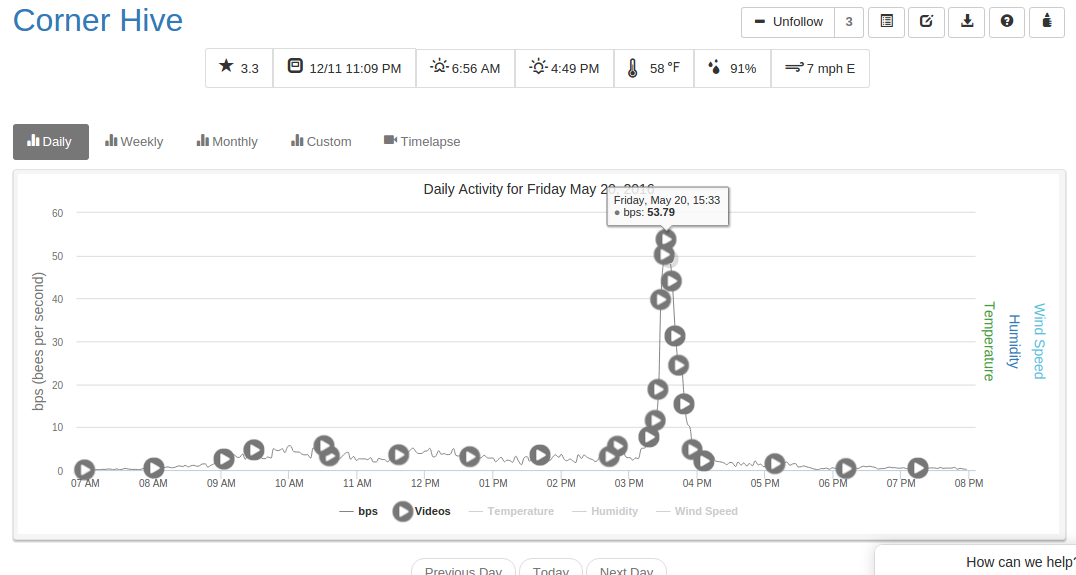Click the download icon button
The image size is (1076, 575).
pos(967,22)
